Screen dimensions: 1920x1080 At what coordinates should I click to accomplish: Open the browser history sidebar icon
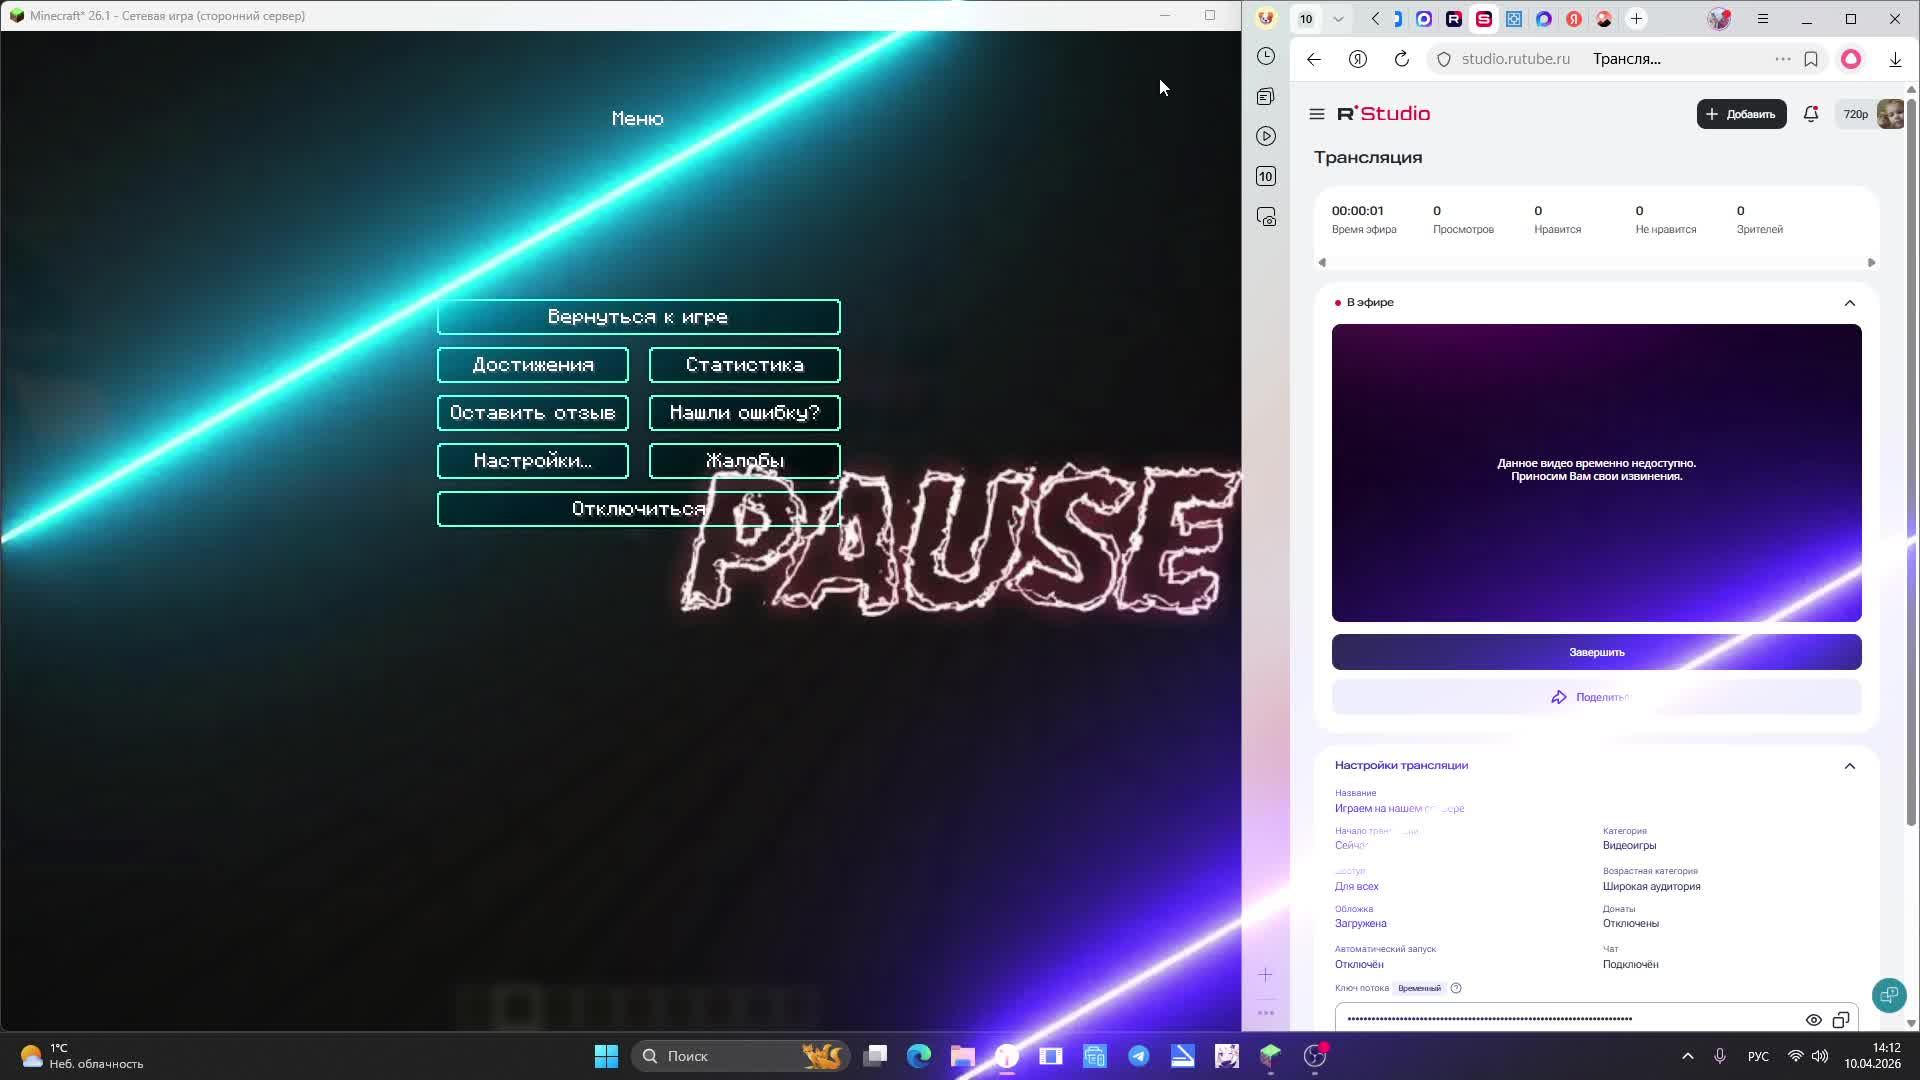pyautogui.click(x=1266, y=57)
